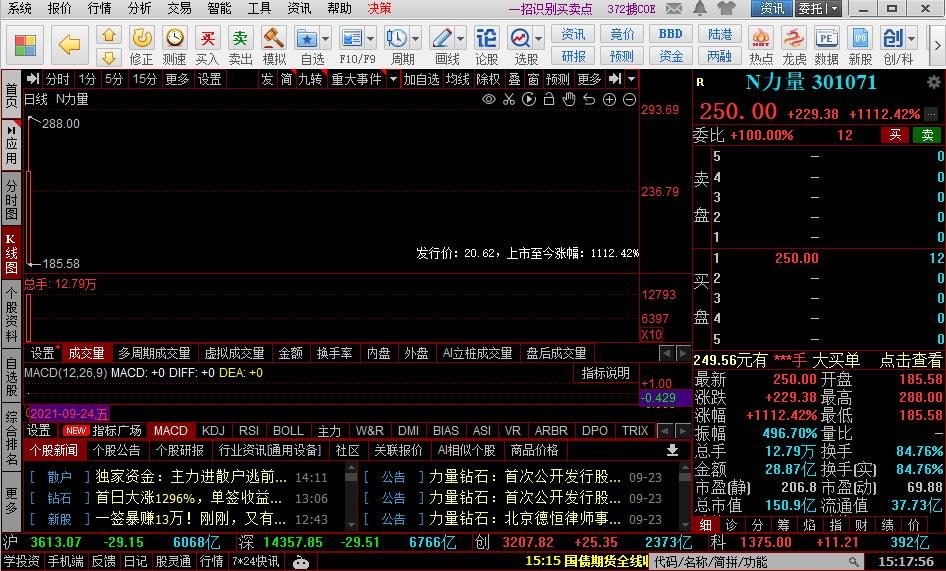This screenshot has height=571, width=946.
Task: Switch to the 个股公告 tab
Action: 116,450
